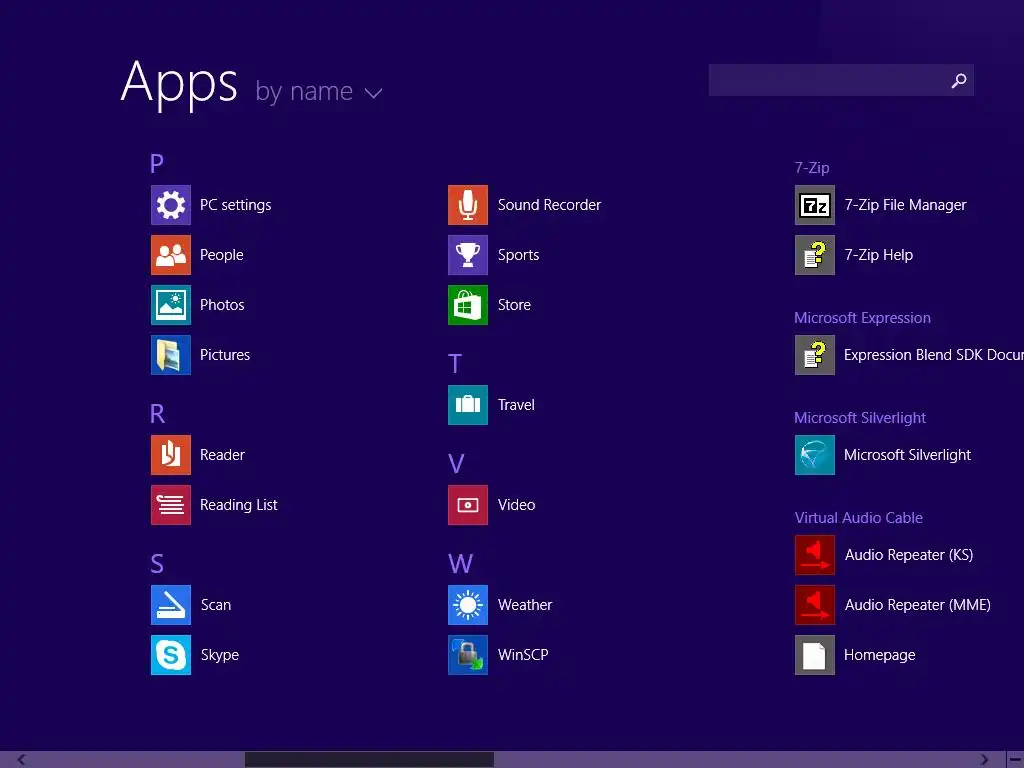Screen dimensions: 1024x768
Task: Open Sound Recorder microphone icon
Action: click(x=468, y=205)
